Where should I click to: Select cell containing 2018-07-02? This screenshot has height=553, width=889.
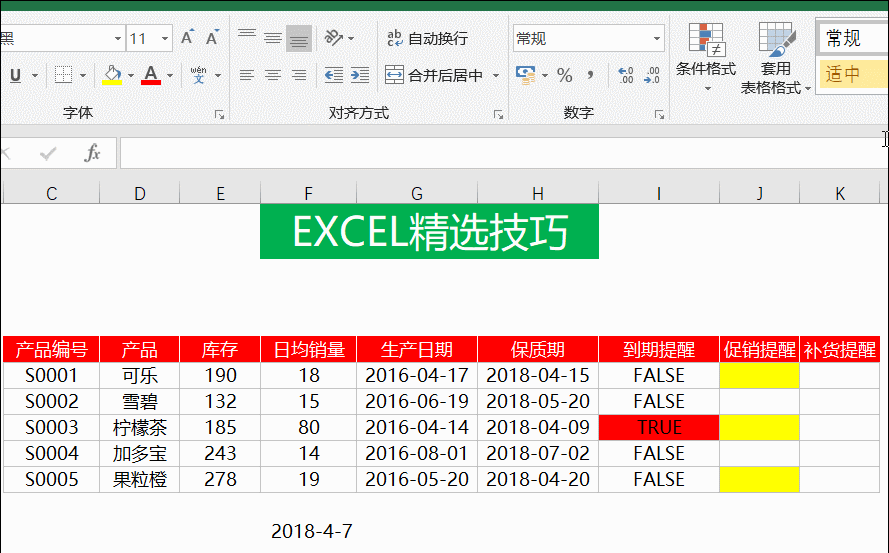click(x=538, y=453)
